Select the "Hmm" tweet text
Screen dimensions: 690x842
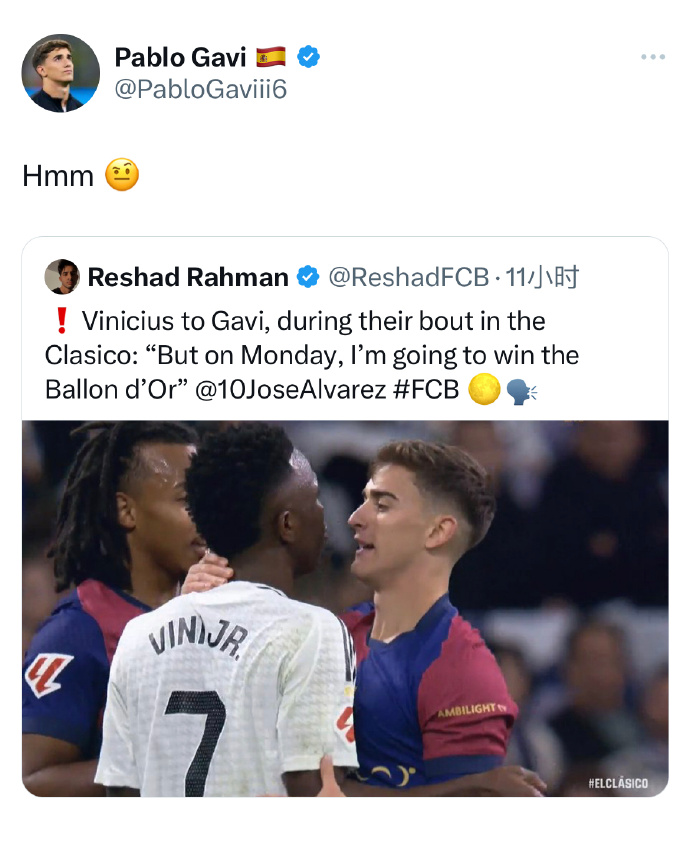(x=58, y=177)
